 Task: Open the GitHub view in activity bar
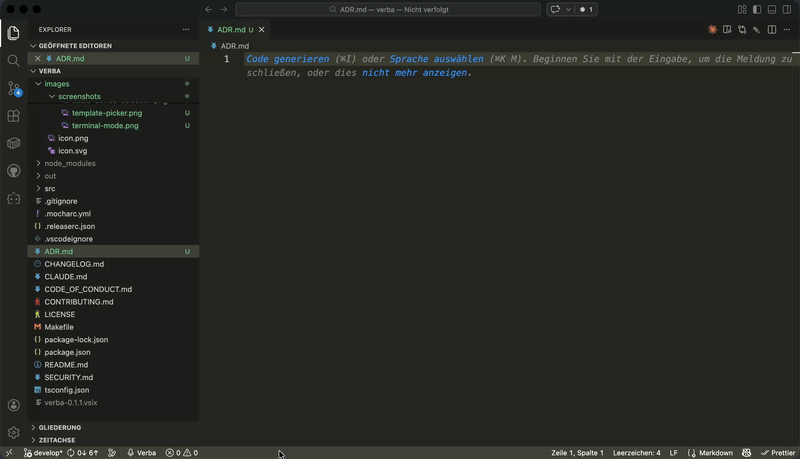14,171
